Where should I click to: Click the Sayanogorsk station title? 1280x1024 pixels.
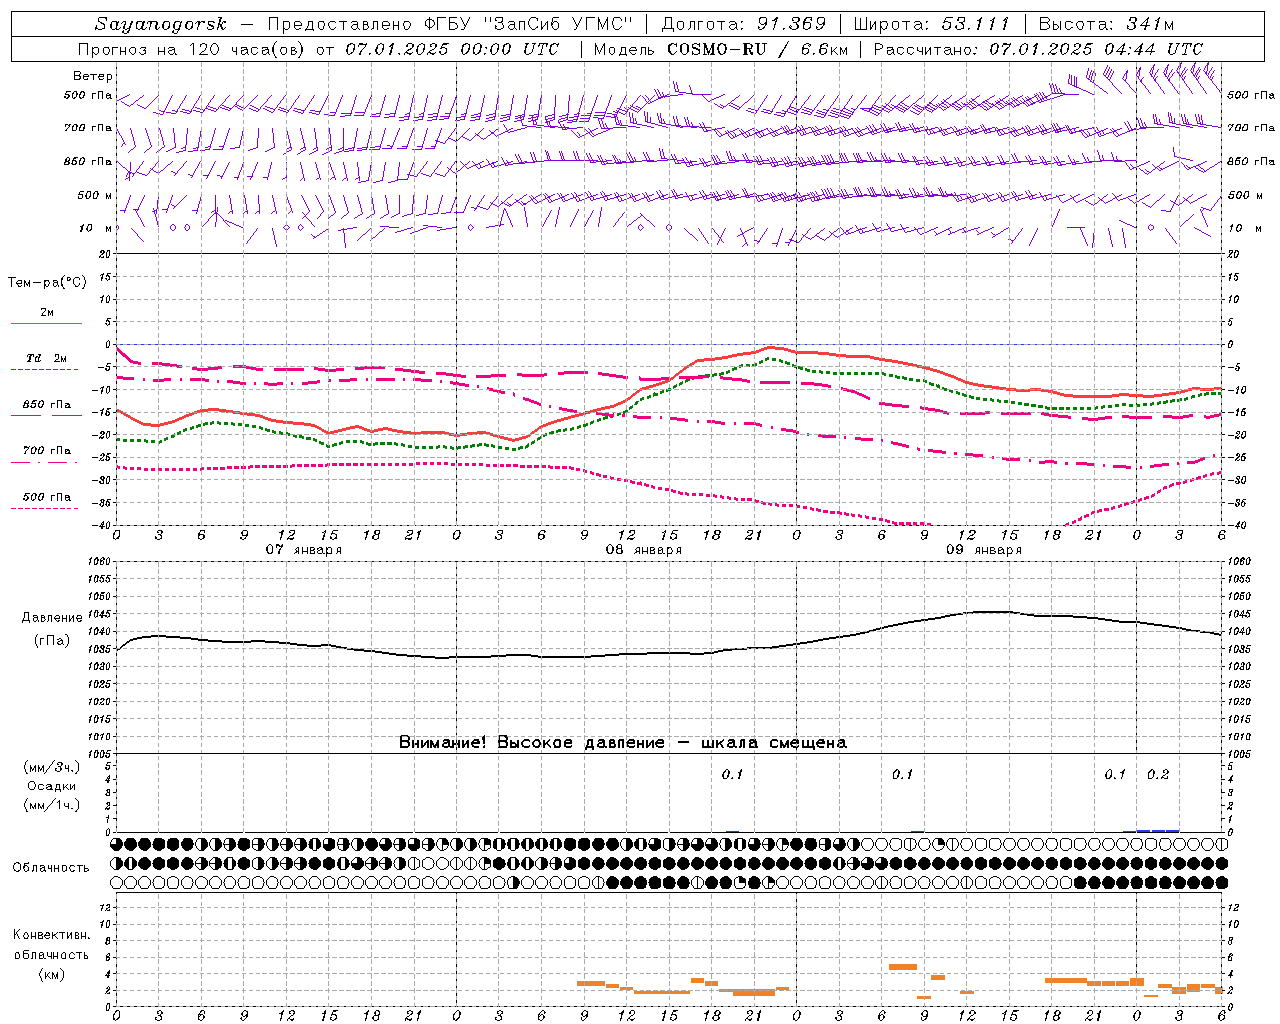[161, 24]
